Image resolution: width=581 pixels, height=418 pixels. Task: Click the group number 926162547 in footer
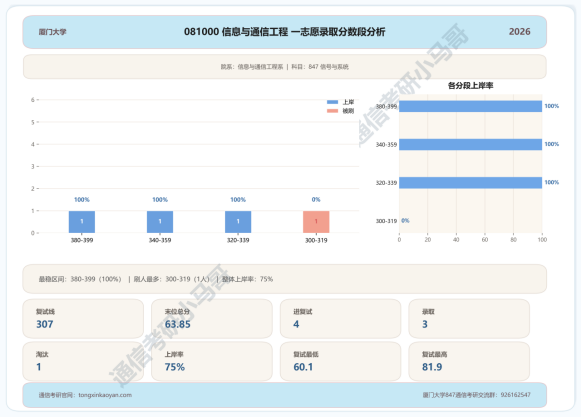click(515, 395)
